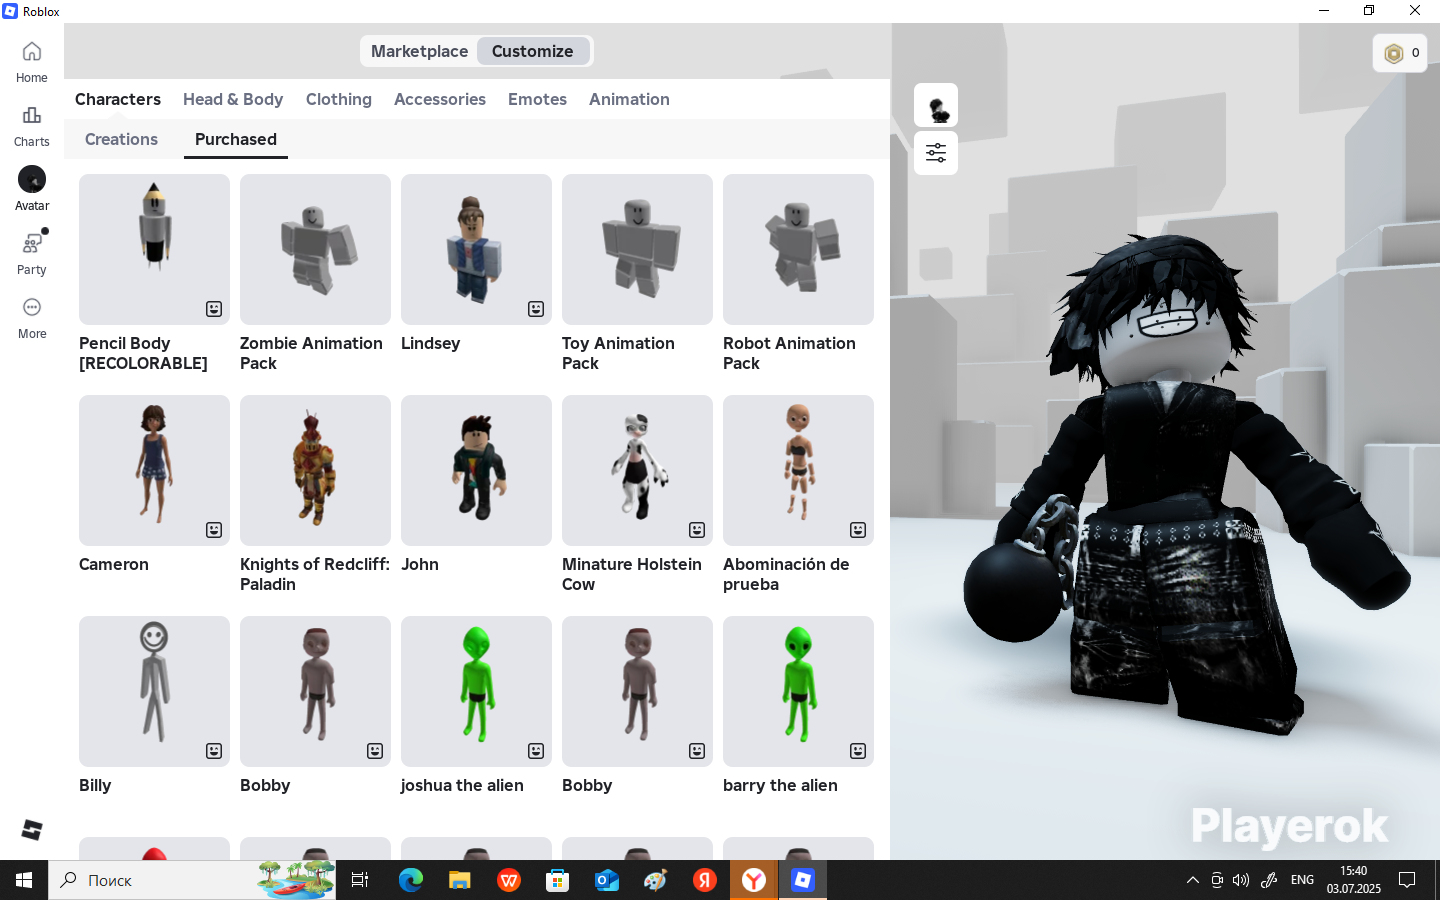The image size is (1440, 900).
Task: Open the volume control in system tray
Action: tap(1241, 880)
